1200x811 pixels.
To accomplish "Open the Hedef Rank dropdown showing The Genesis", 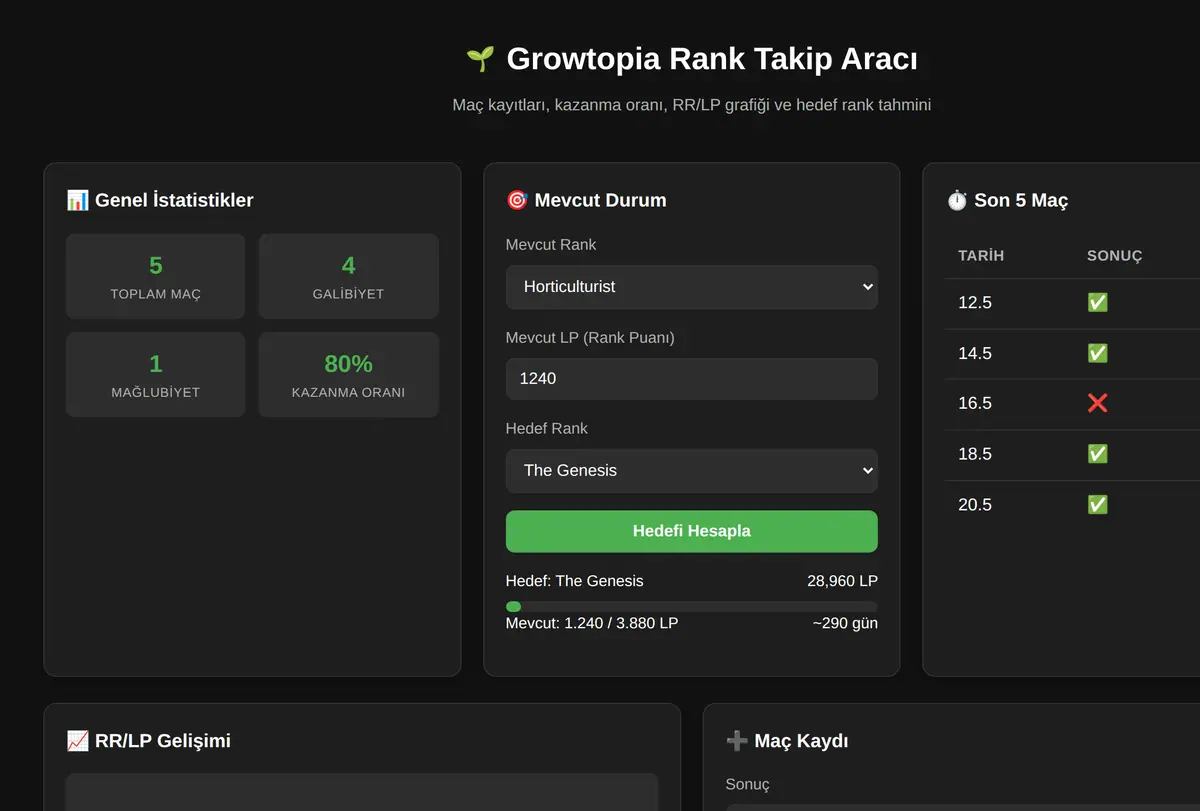I will pyautogui.click(x=692, y=470).
